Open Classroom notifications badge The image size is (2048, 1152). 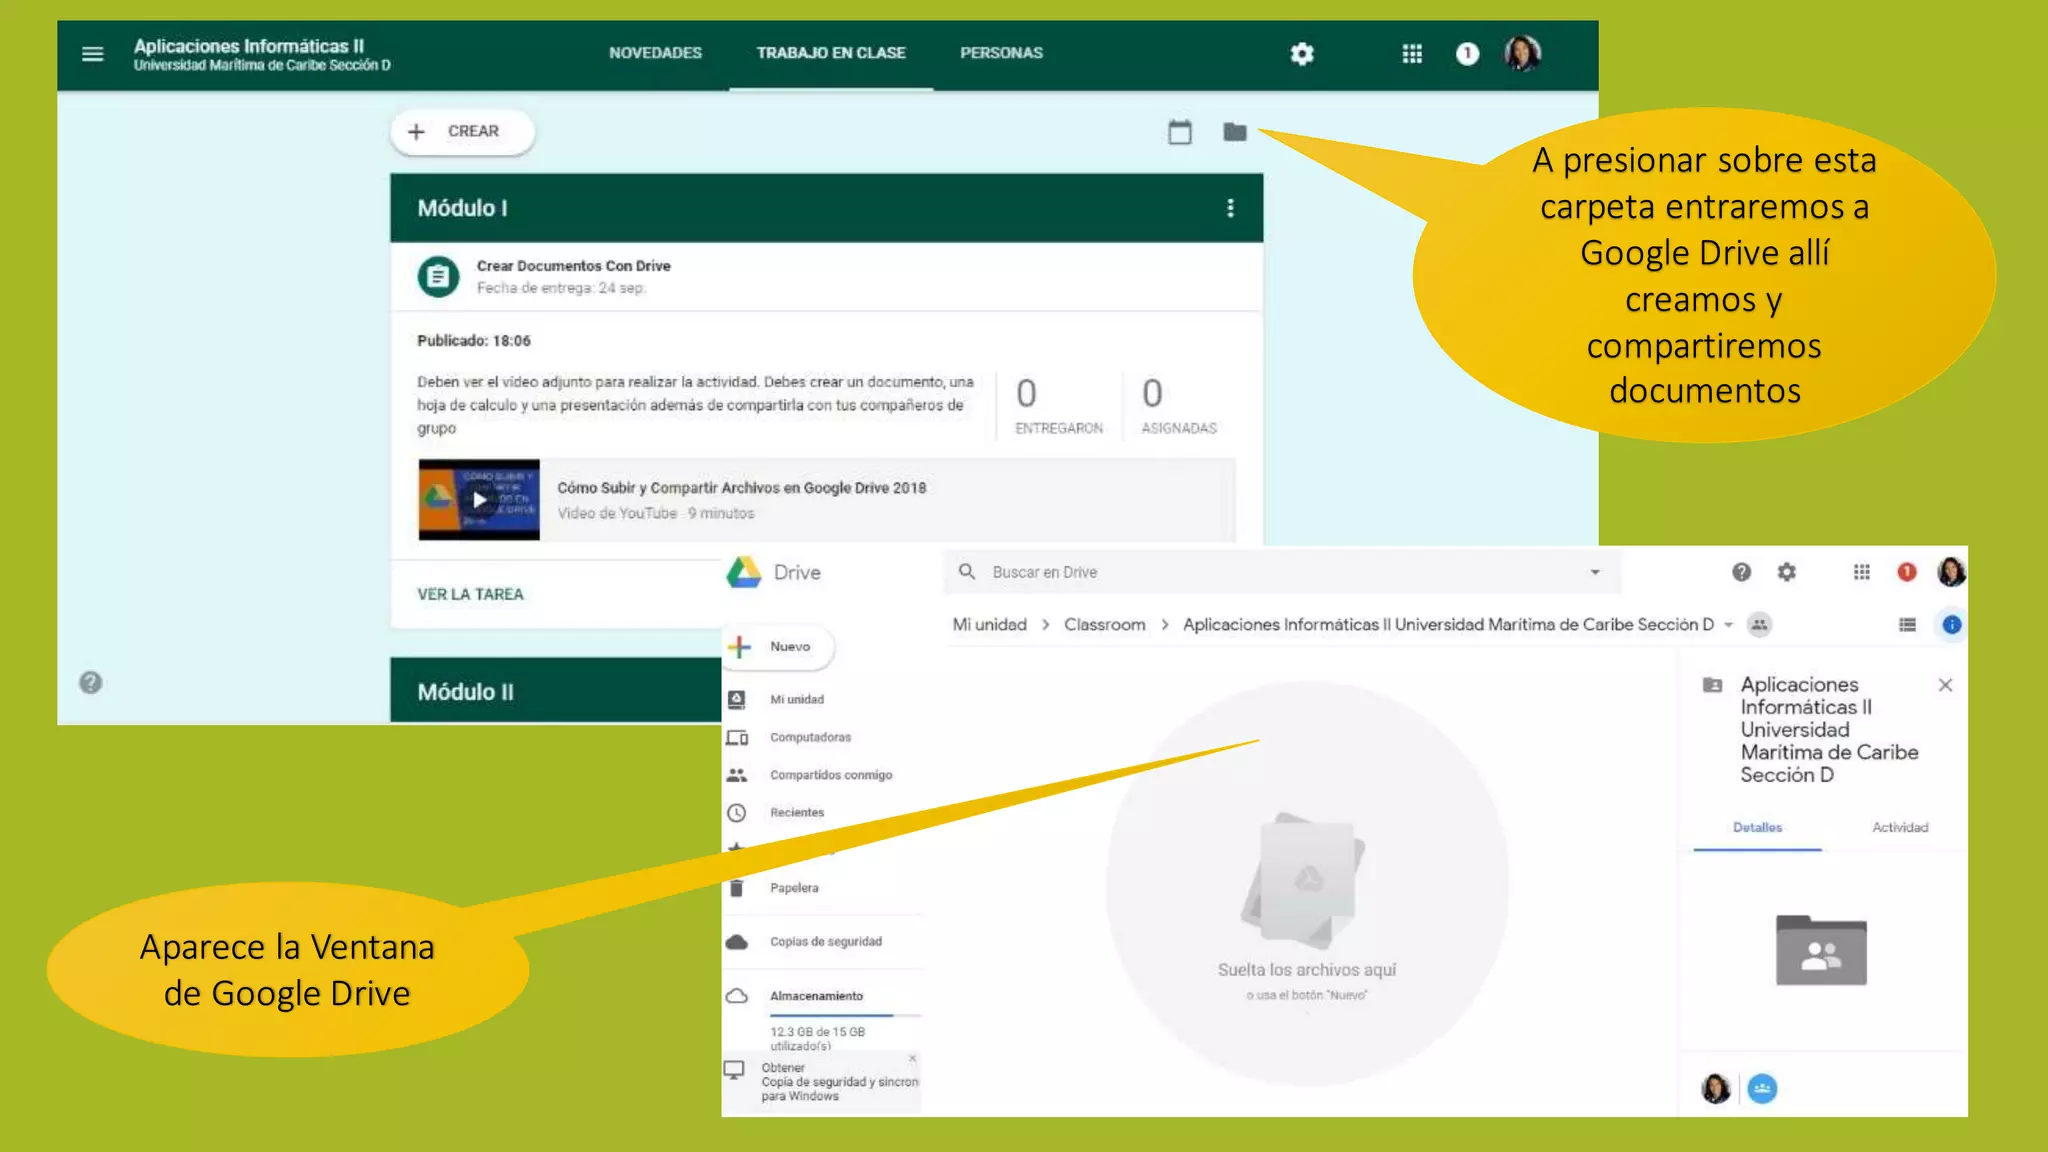point(1467,54)
